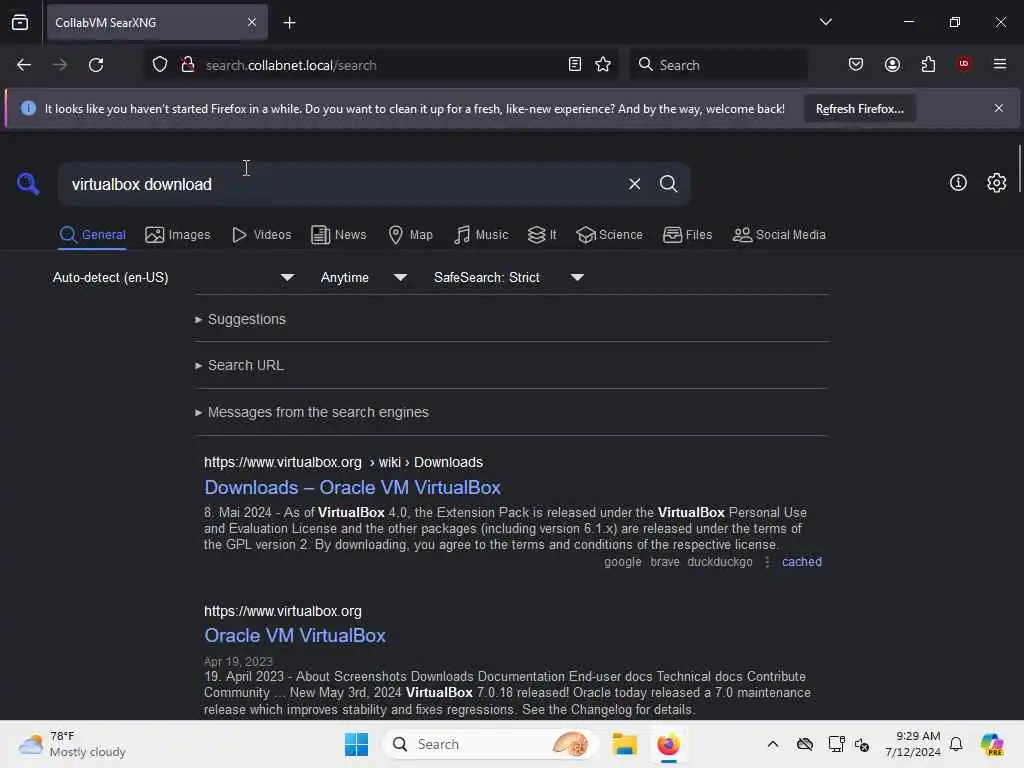1024x768 pixels.
Task: Open the Extensions puzzle icon
Action: coord(928,65)
